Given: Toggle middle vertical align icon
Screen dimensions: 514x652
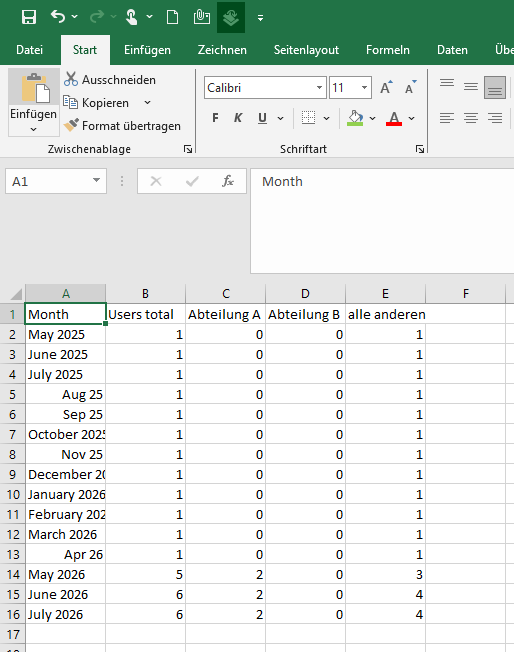Looking at the screenshot, I should (471, 87).
